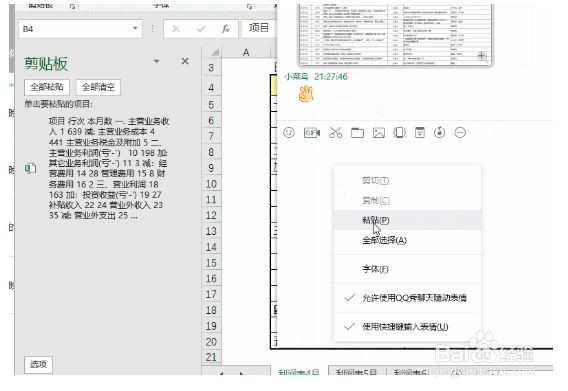
Task: Select column A header
Action: point(246,53)
